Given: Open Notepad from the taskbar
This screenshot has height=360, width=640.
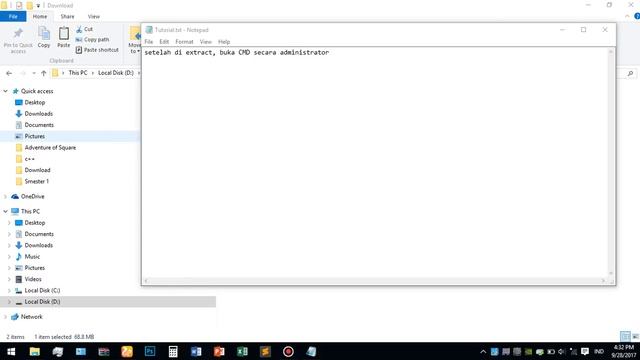Looking at the screenshot, I should point(311,351).
